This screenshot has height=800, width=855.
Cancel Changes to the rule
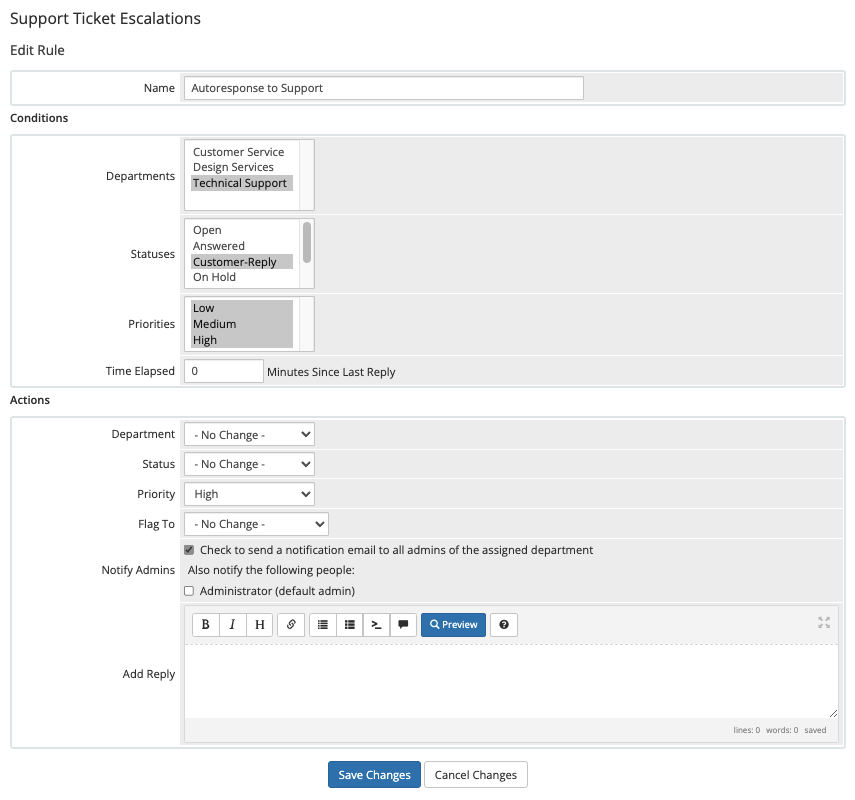pos(475,774)
